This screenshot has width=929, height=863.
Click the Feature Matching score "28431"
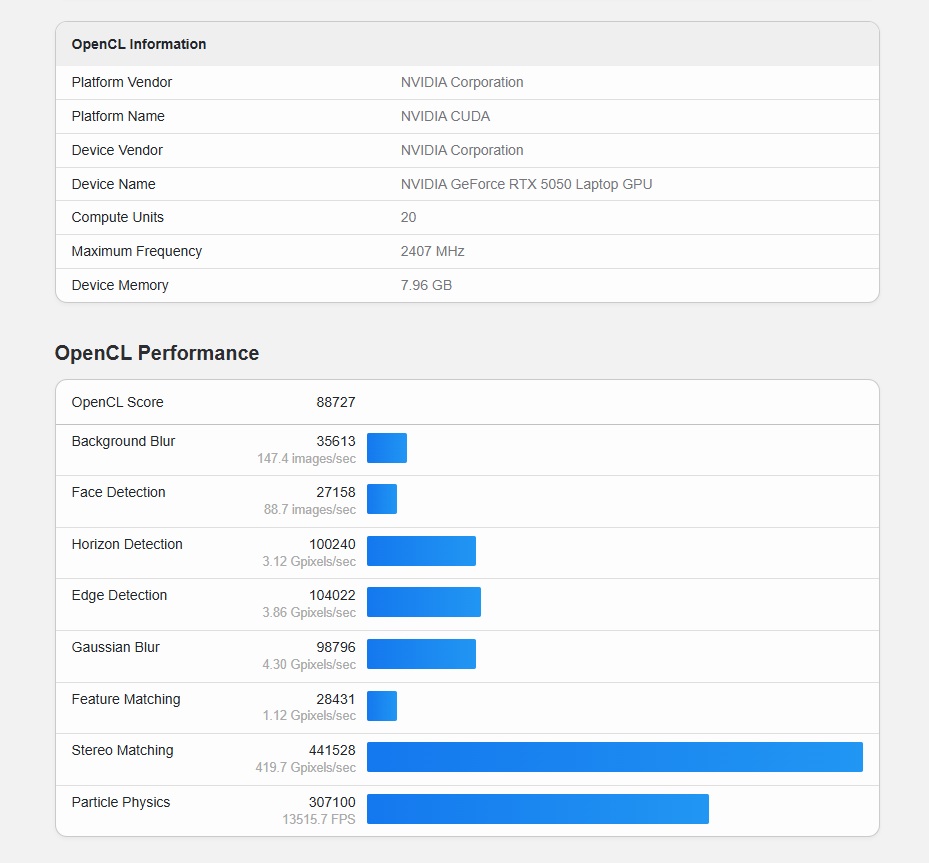tap(336, 700)
